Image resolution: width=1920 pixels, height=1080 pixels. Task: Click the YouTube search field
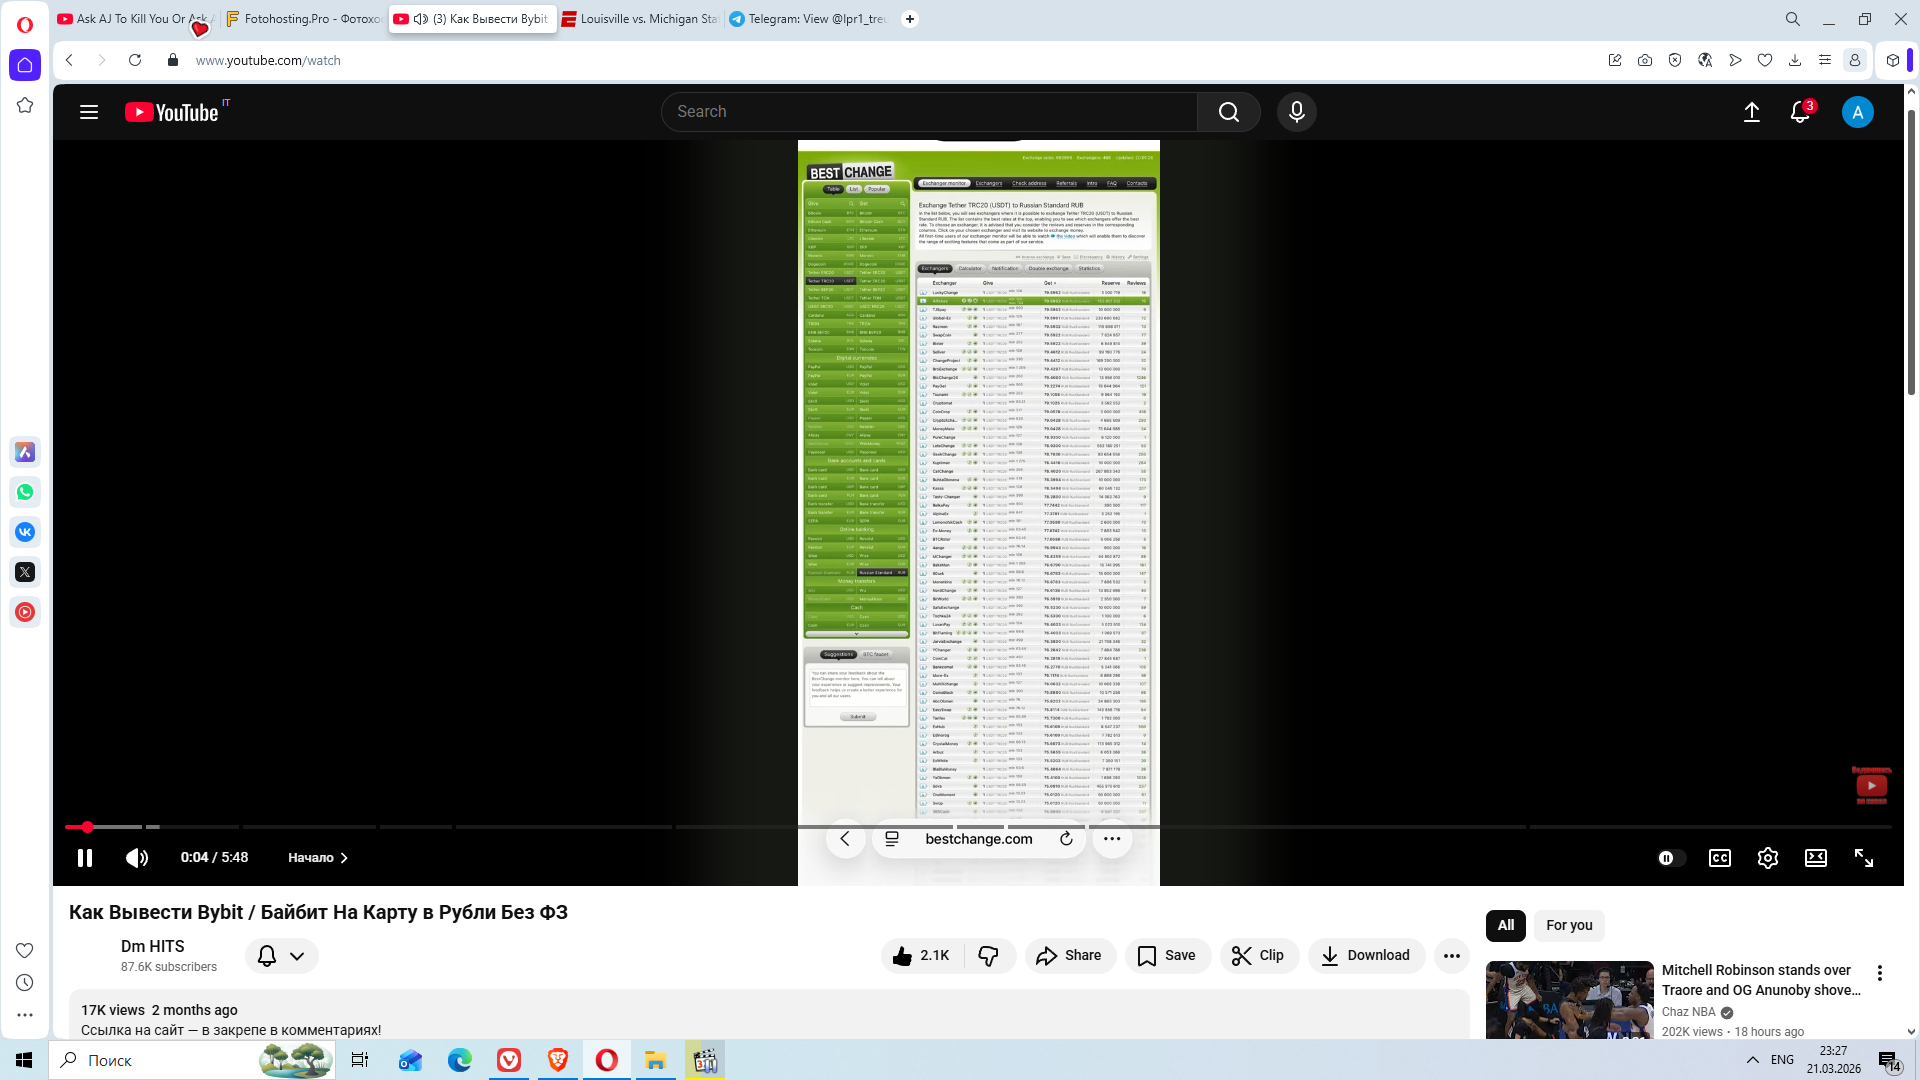point(930,112)
